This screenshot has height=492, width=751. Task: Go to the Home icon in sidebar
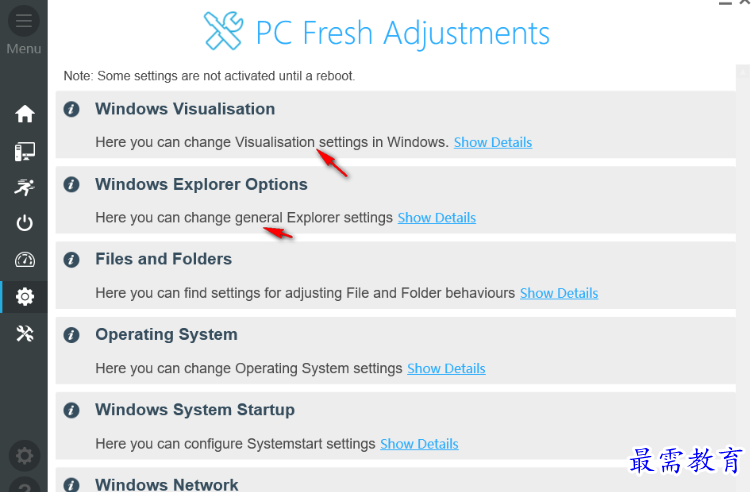pos(24,114)
